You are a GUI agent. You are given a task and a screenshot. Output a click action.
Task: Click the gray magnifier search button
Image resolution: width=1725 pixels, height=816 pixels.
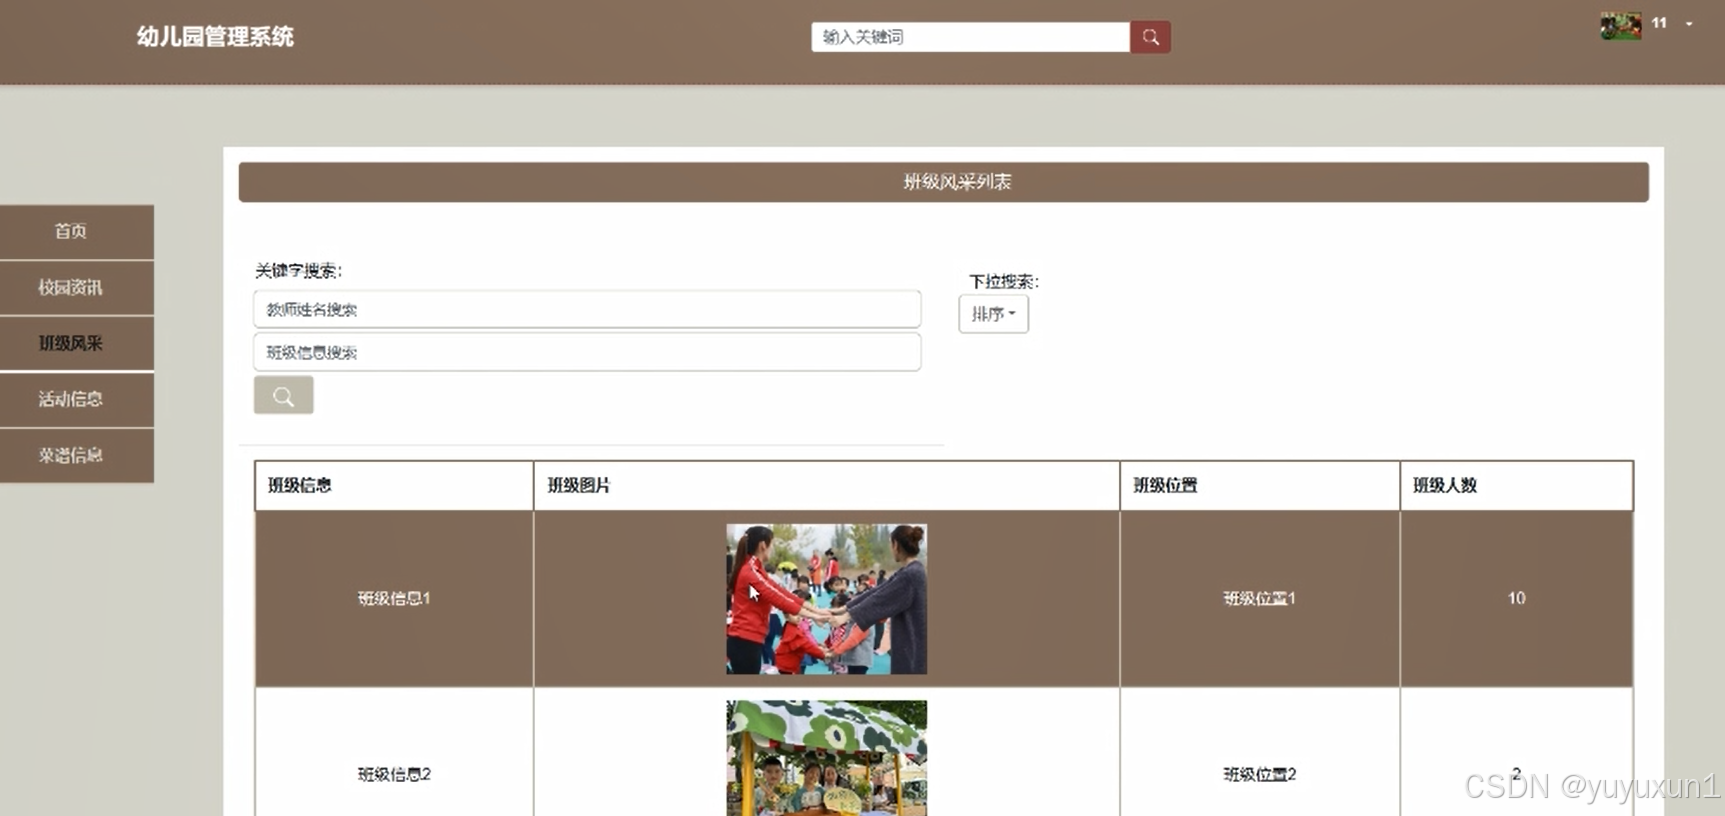click(x=283, y=396)
